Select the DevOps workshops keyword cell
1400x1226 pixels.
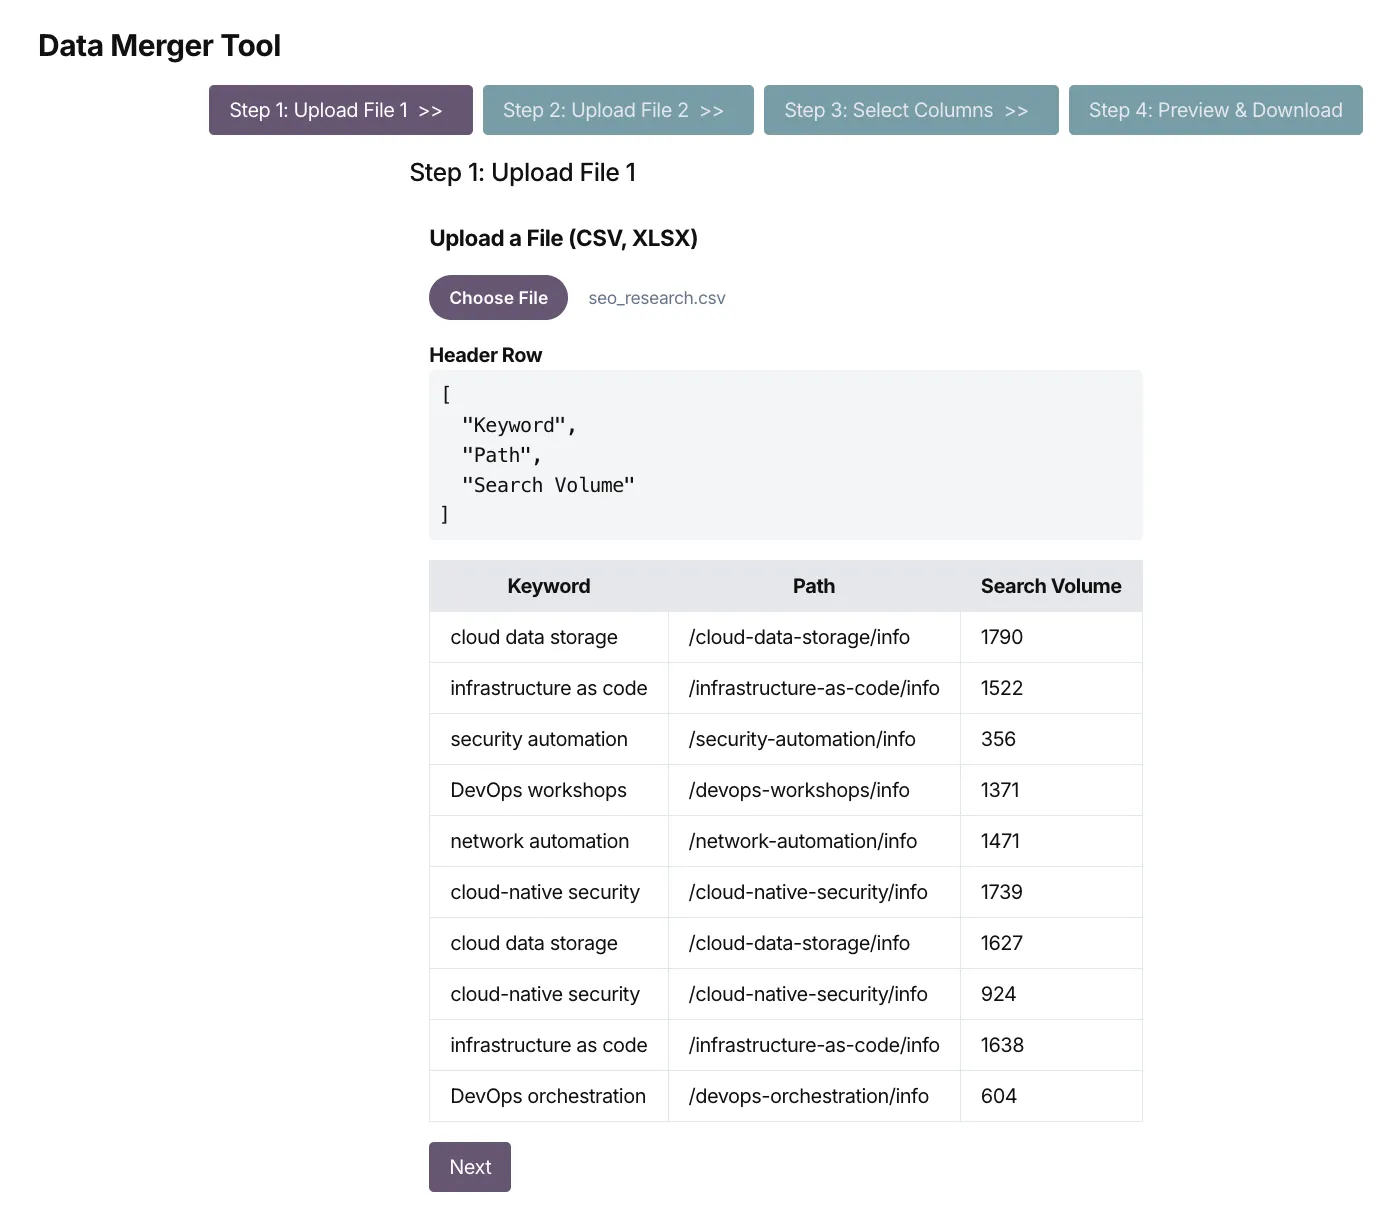coord(549,790)
